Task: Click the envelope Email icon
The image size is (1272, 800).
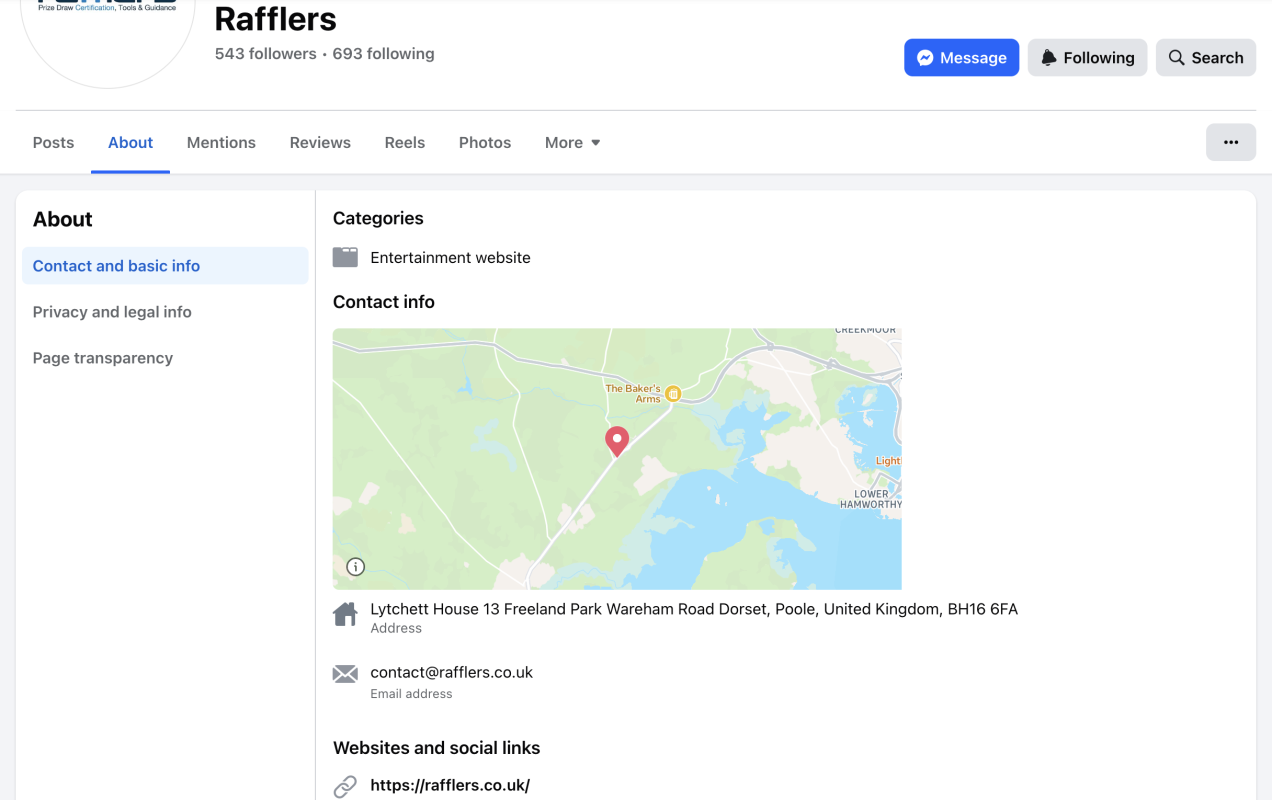Action: 344,675
